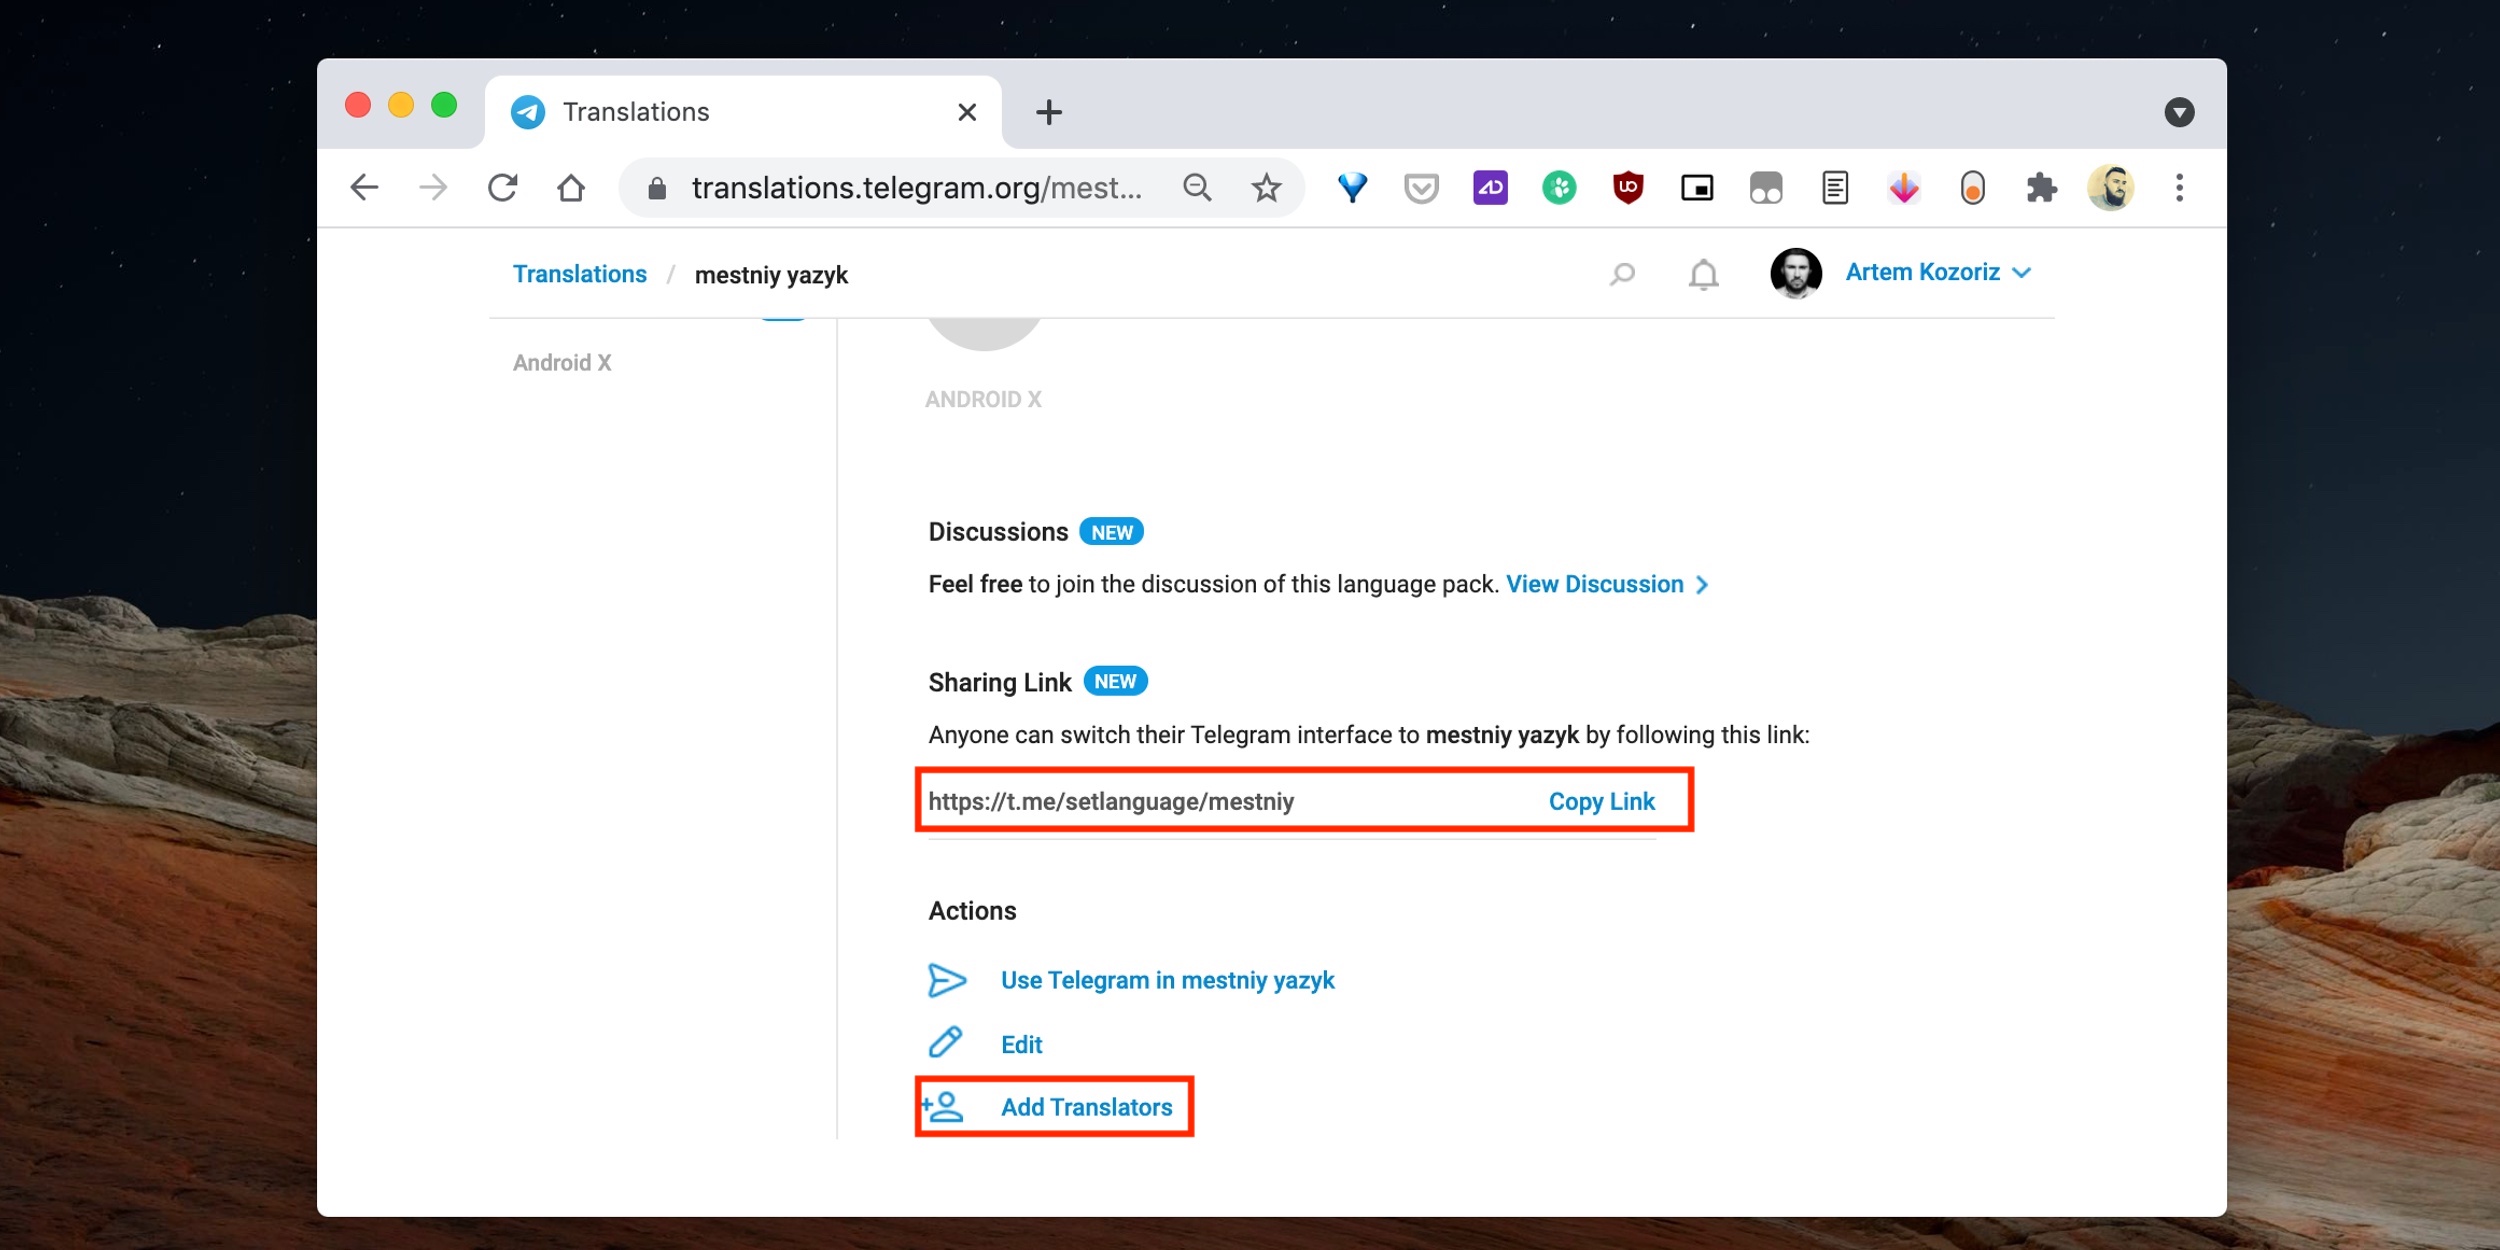
Task: Click the add-person icon beside Add Translators
Action: click(942, 1106)
